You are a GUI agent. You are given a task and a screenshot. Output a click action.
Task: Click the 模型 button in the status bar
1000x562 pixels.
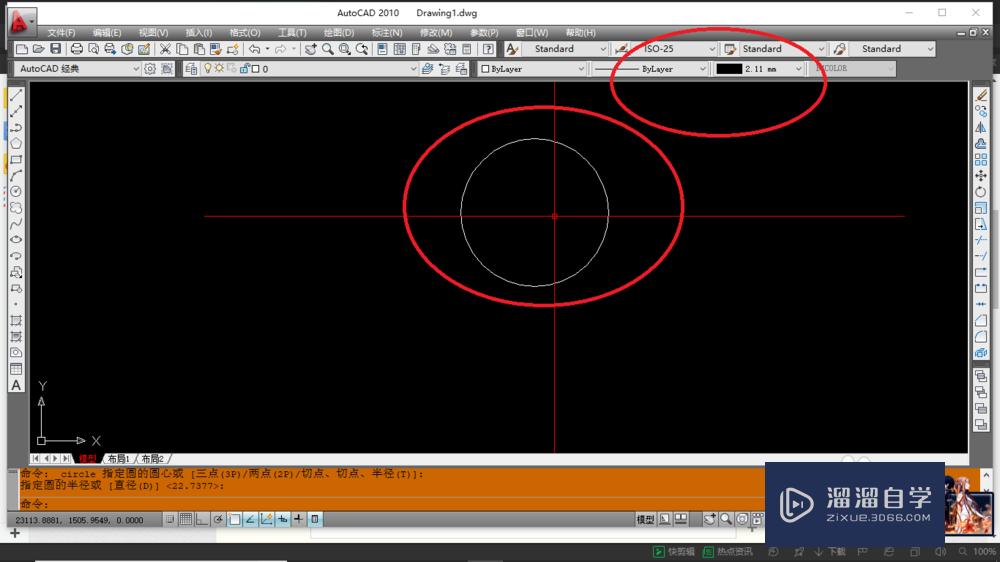(x=645, y=519)
